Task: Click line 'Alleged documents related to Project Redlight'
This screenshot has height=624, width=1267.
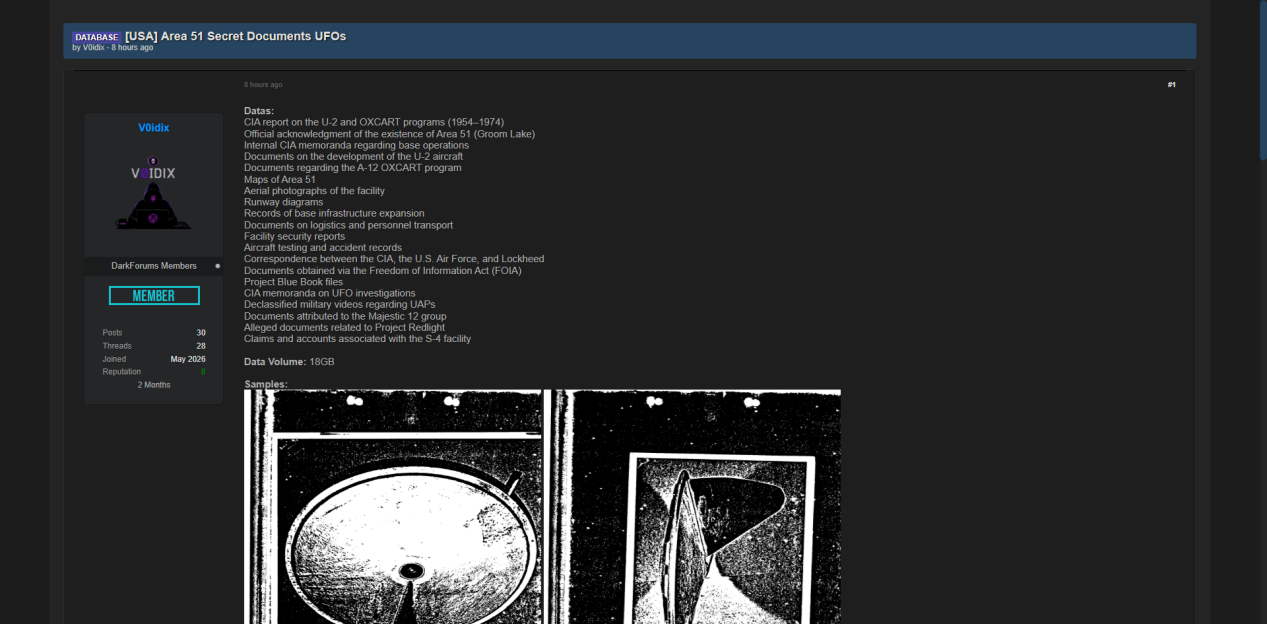Action: 345,327
